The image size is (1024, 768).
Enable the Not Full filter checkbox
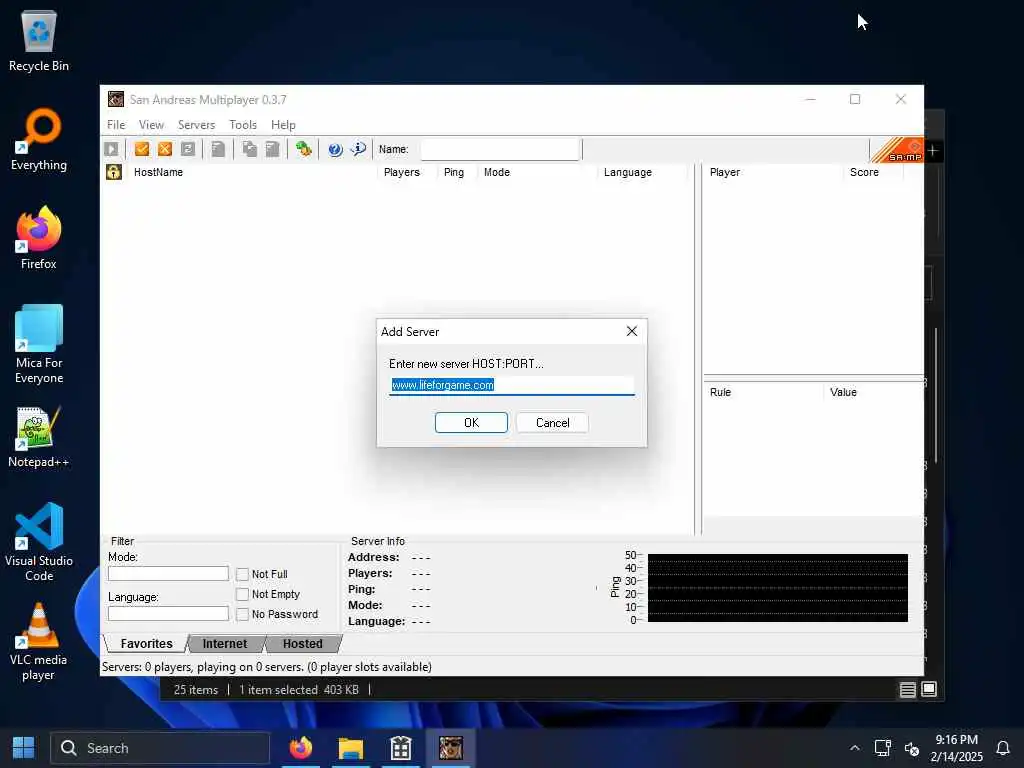242,574
